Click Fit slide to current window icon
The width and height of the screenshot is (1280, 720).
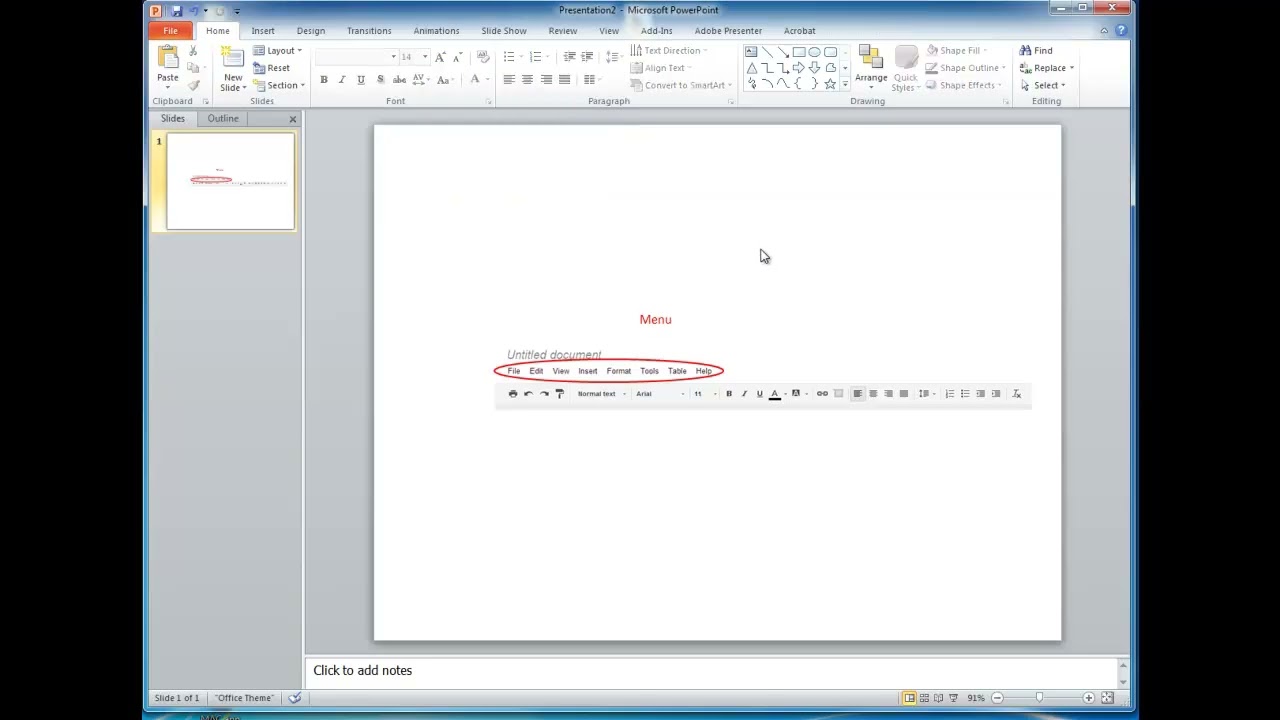tap(1107, 698)
